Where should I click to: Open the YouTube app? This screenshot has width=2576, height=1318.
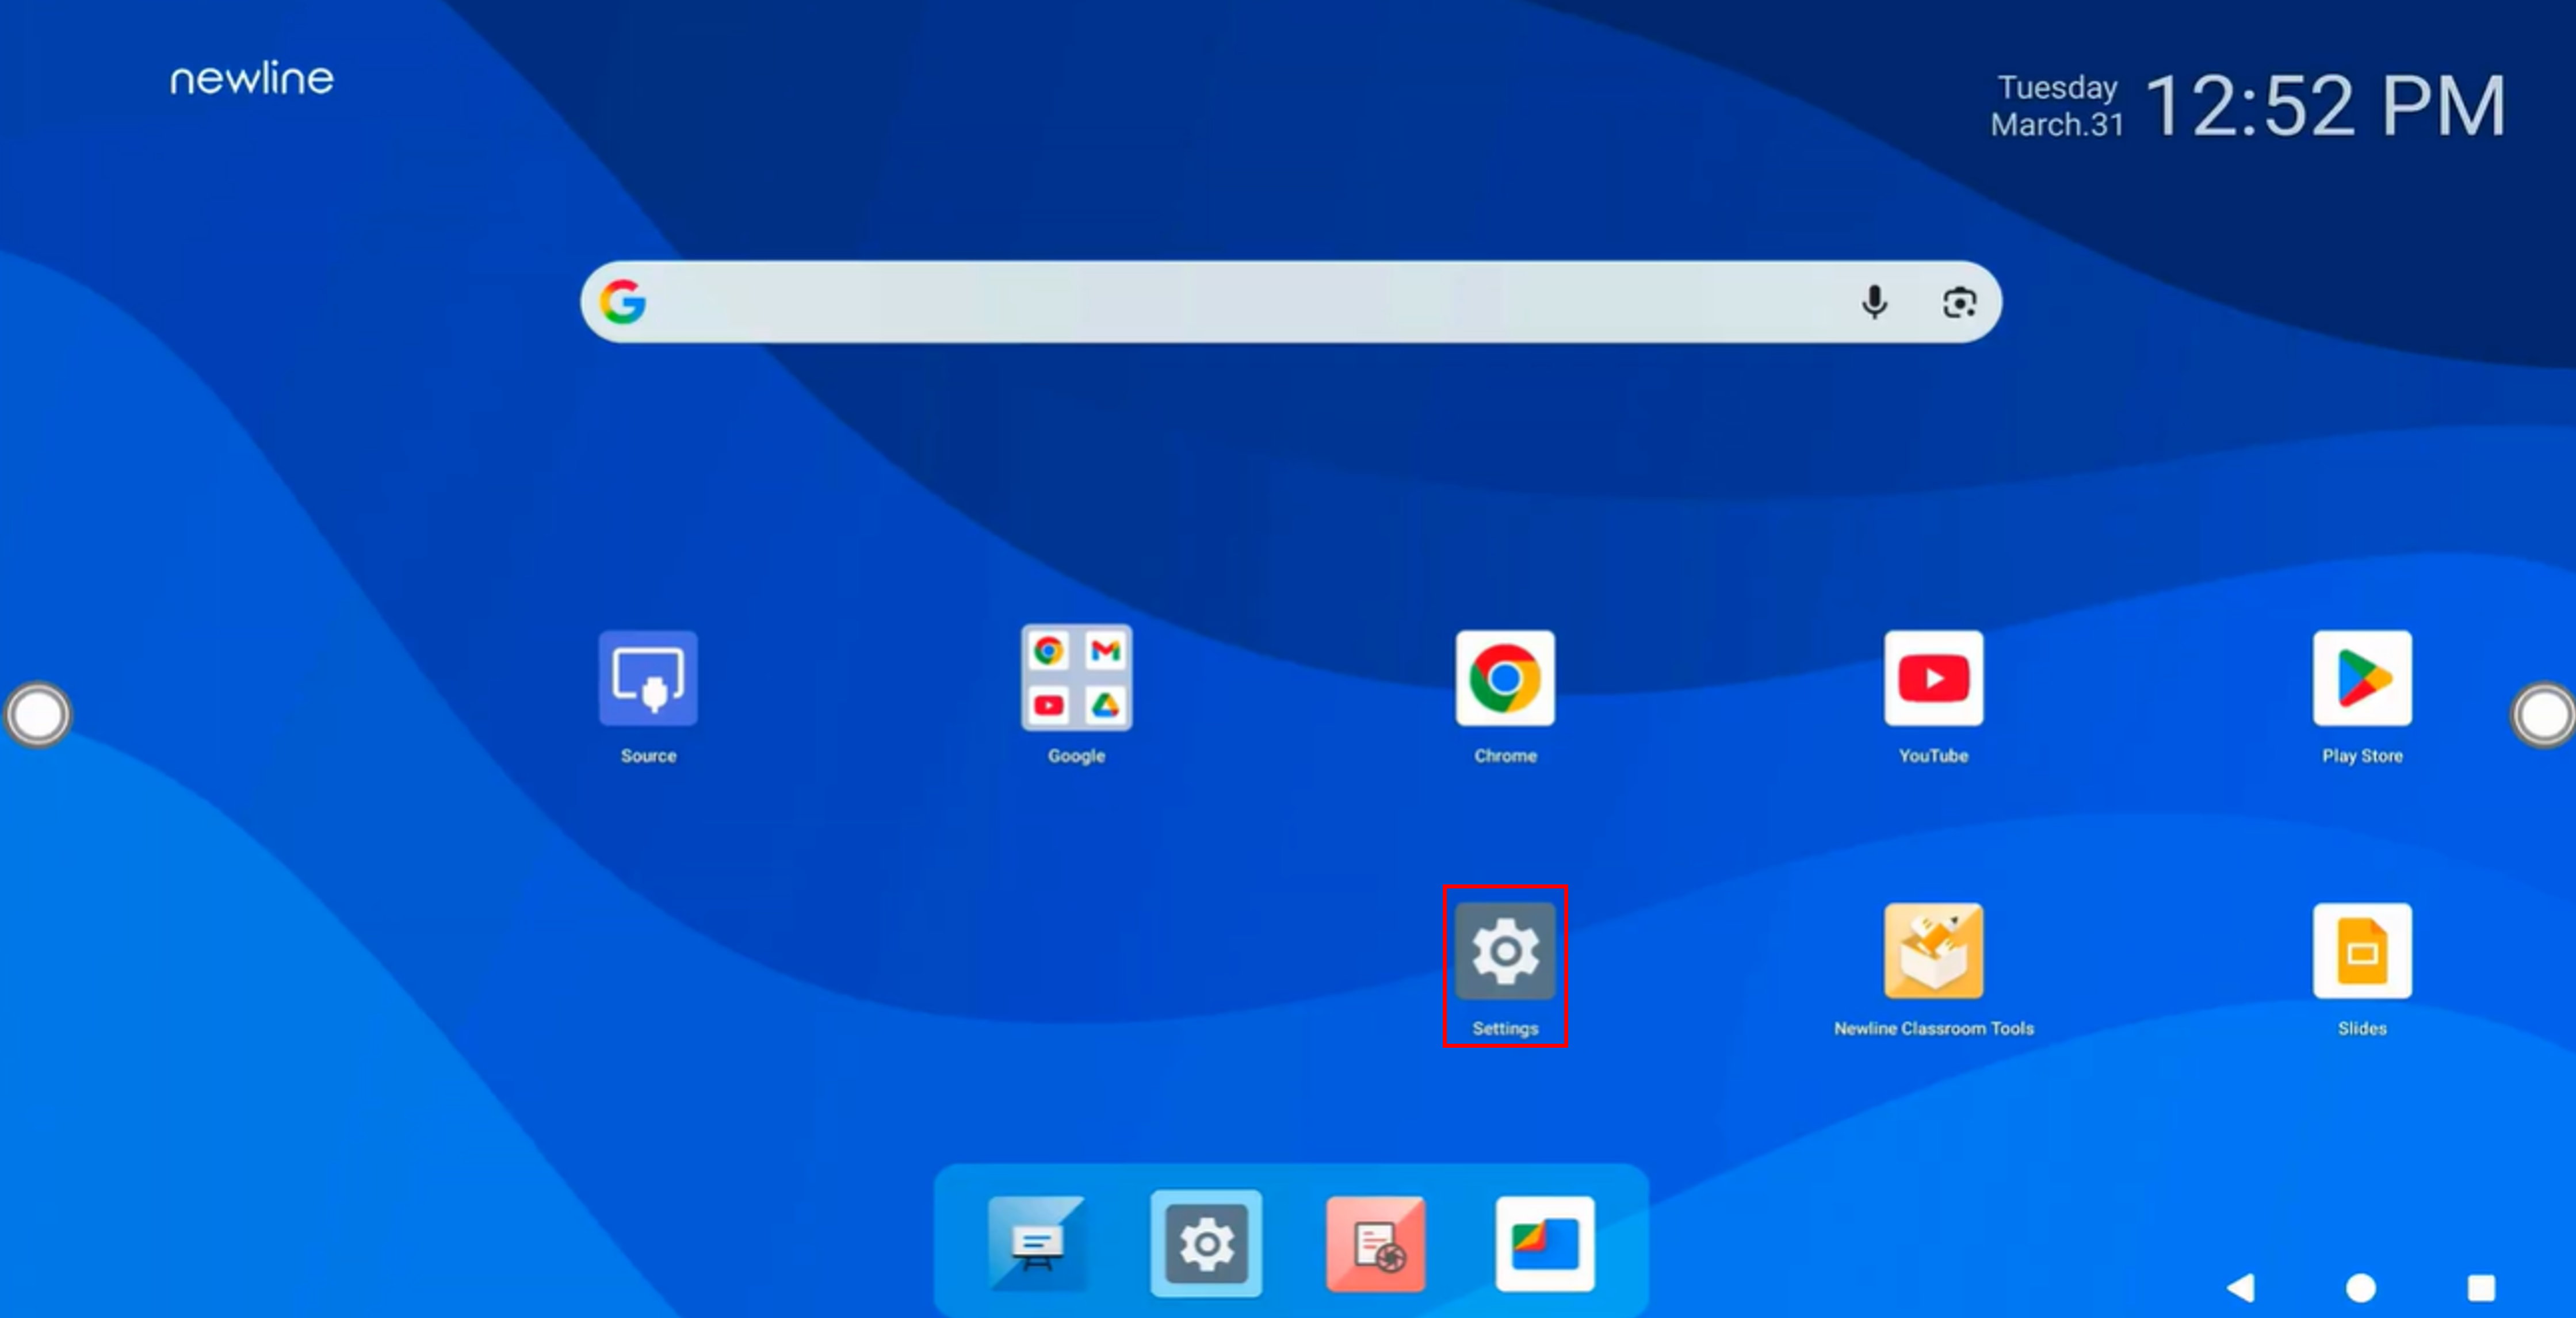pyautogui.click(x=1933, y=679)
